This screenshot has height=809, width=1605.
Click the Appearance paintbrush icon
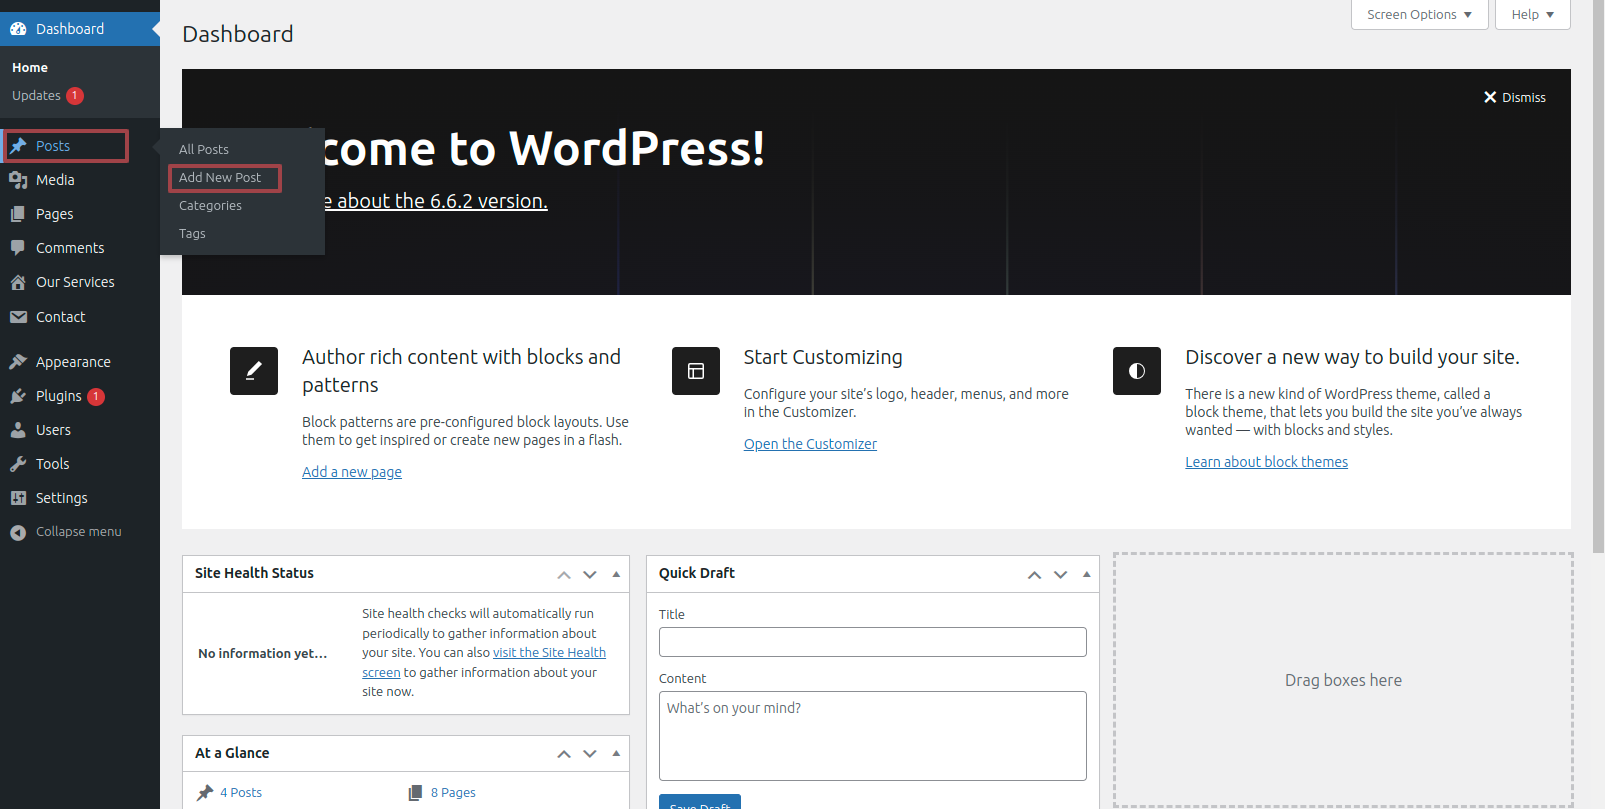18,362
